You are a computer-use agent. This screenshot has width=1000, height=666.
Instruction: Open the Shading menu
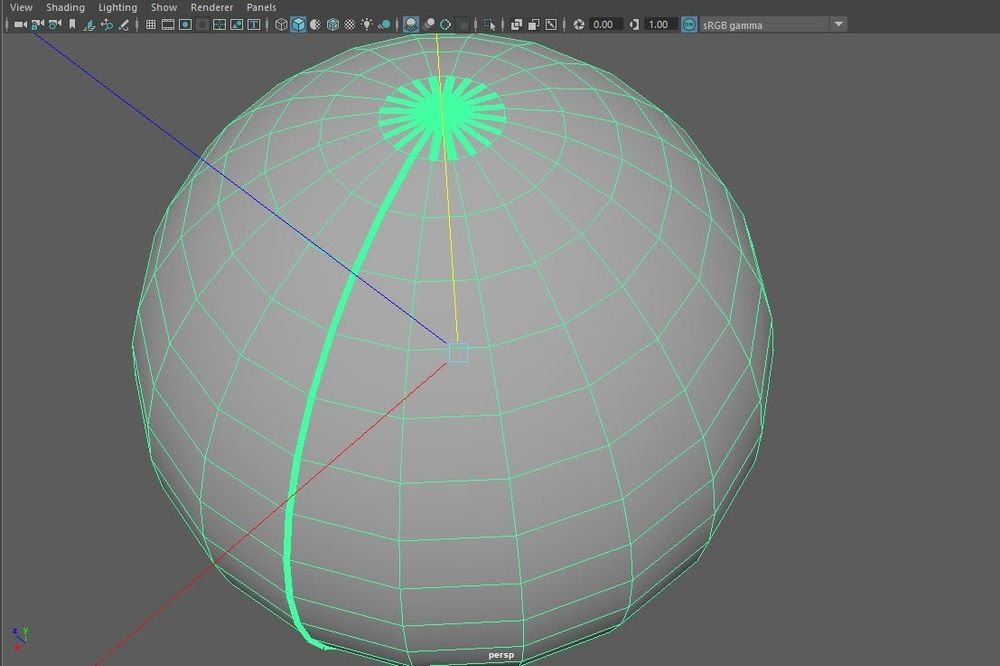(65, 7)
